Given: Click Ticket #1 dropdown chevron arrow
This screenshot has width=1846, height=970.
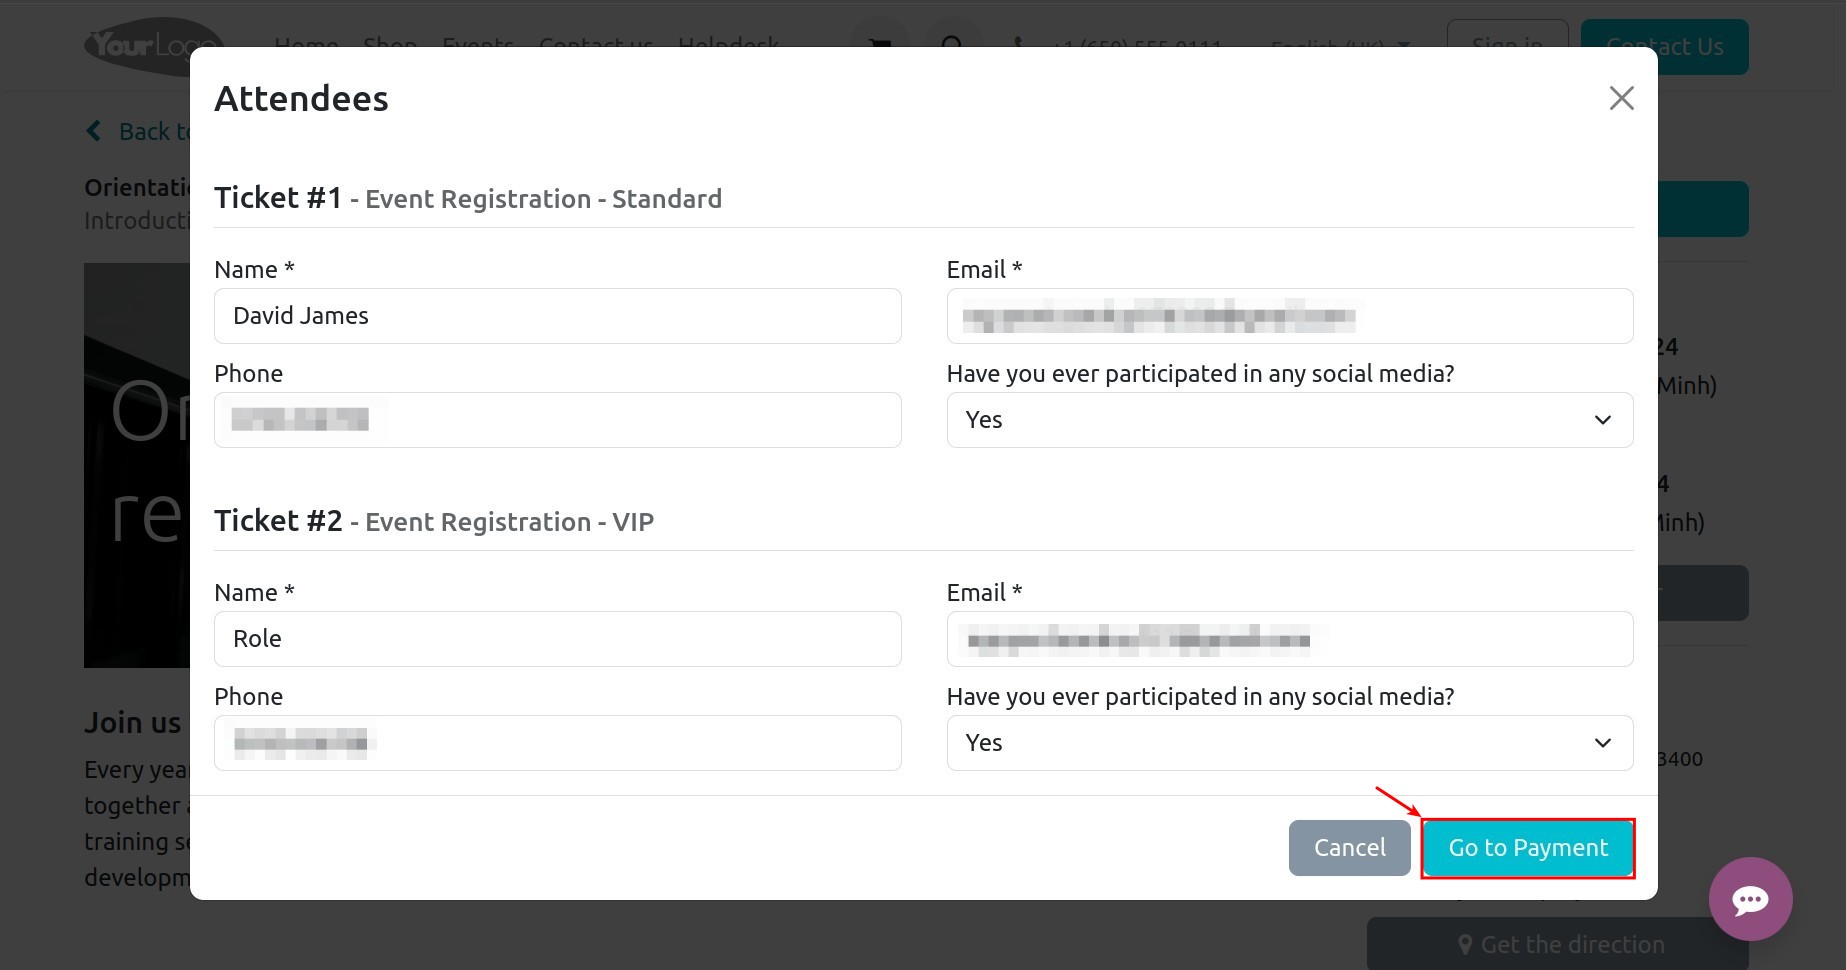Looking at the screenshot, I should tap(1603, 420).
